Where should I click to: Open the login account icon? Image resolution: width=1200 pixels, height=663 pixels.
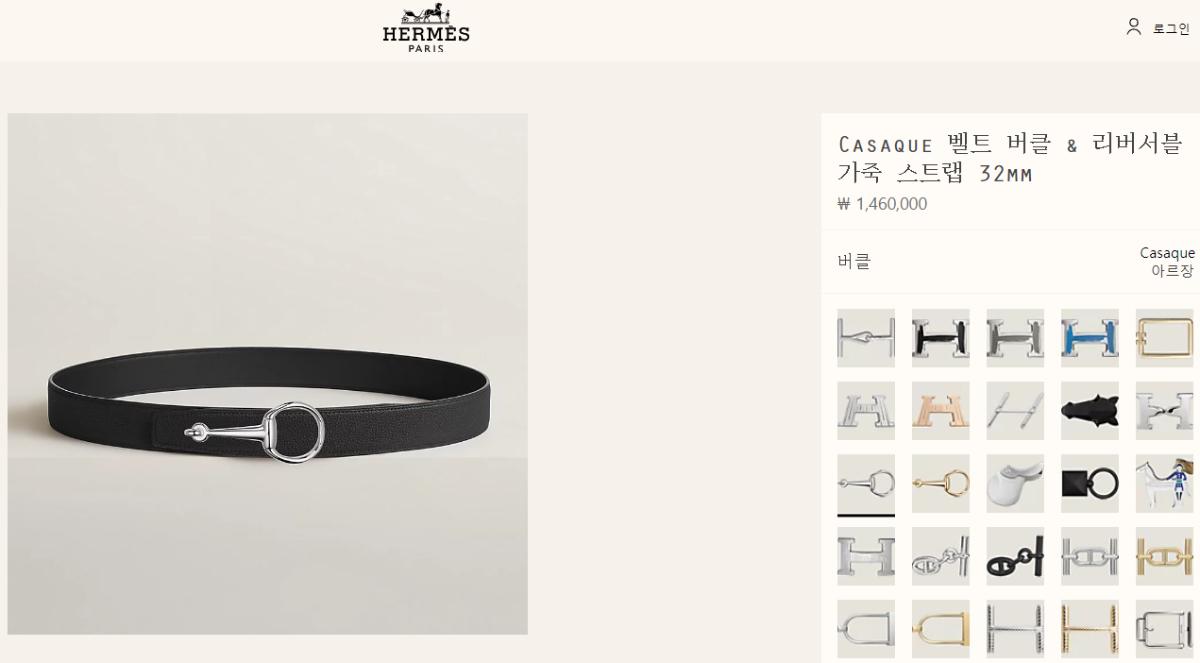tap(1133, 27)
